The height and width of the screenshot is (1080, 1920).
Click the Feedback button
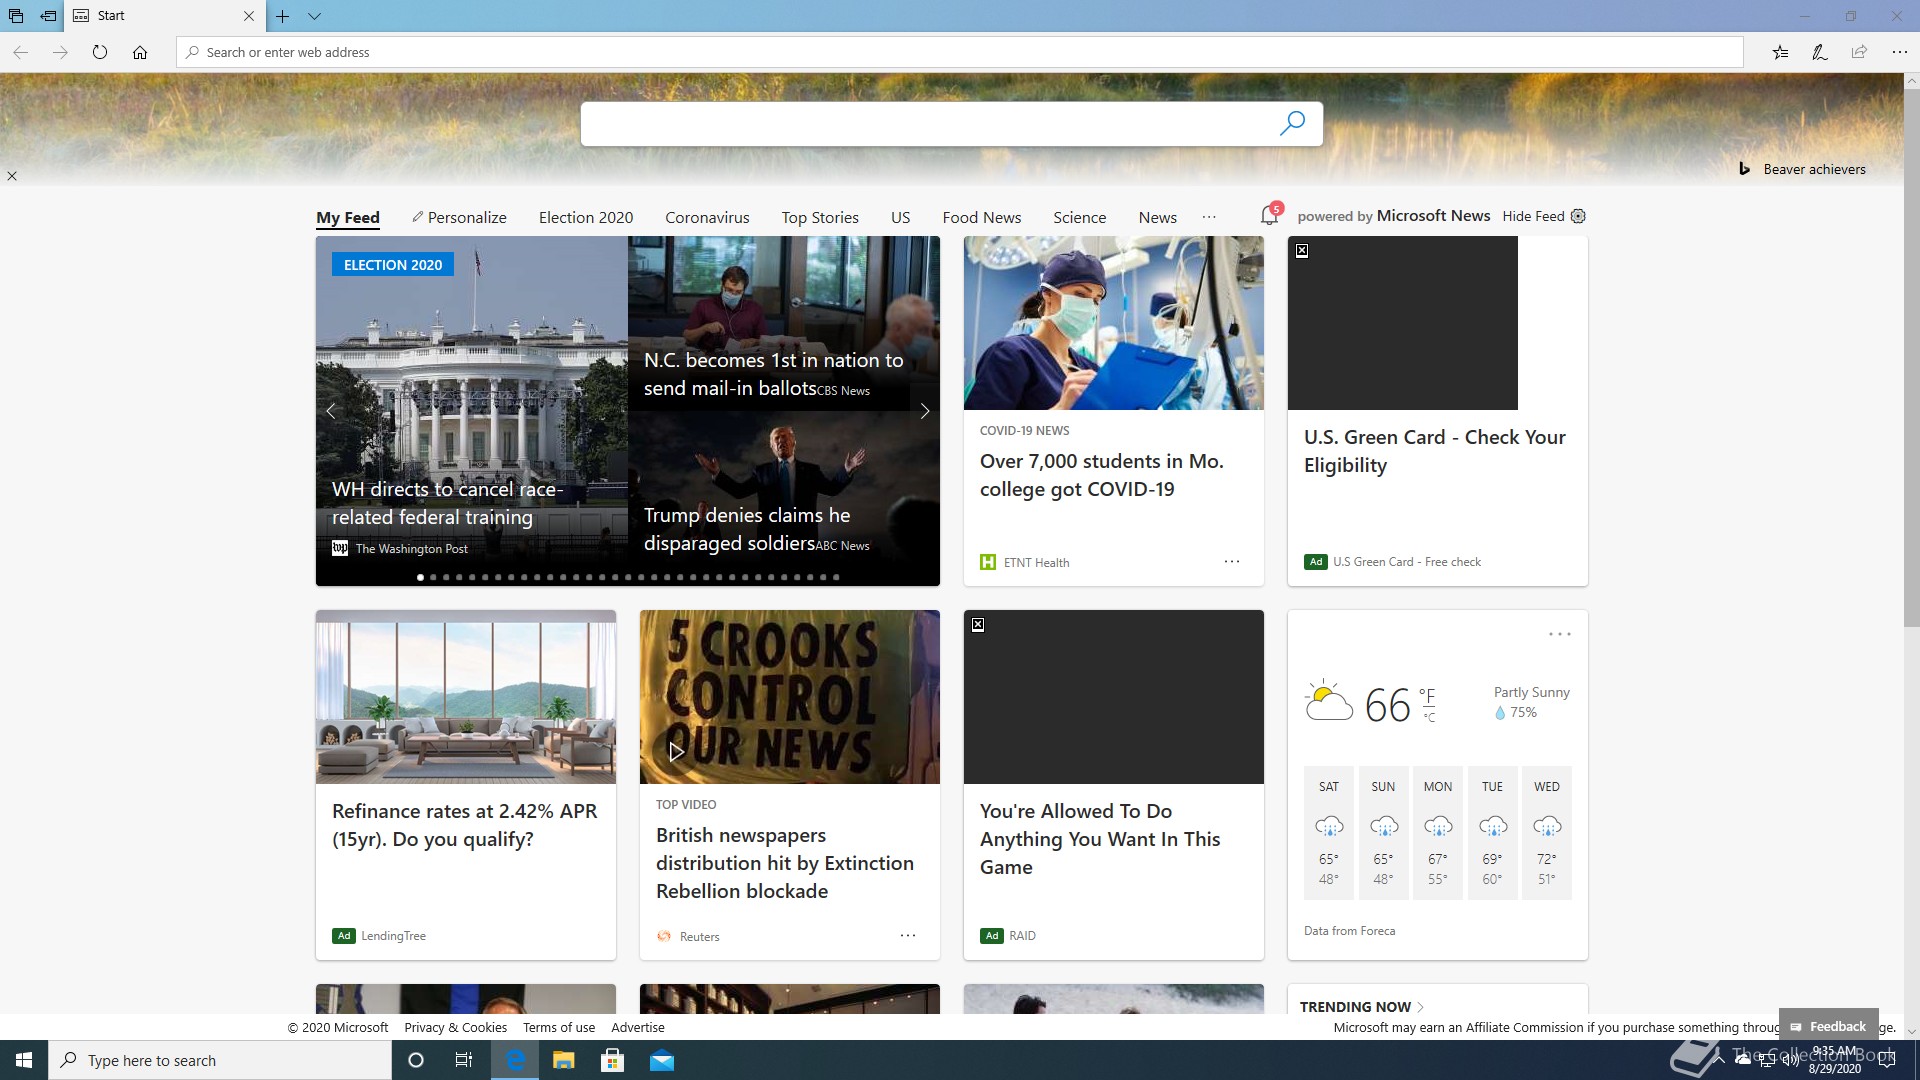(x=1829, y=1026)
